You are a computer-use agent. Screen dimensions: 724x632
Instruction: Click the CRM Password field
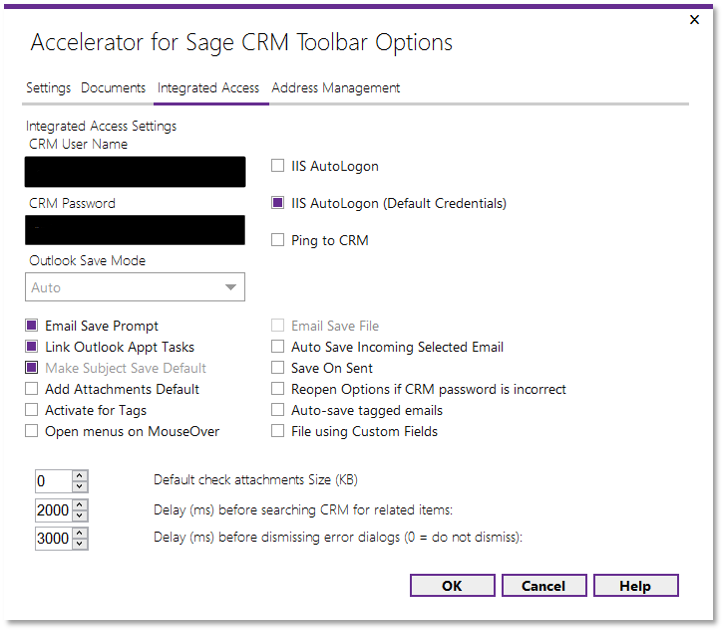click(x=135, y=230)
